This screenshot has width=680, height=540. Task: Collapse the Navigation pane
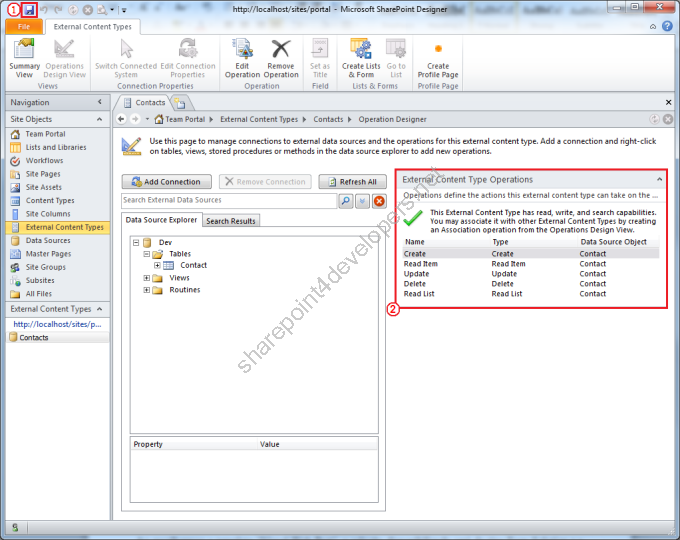pos(100,102)
